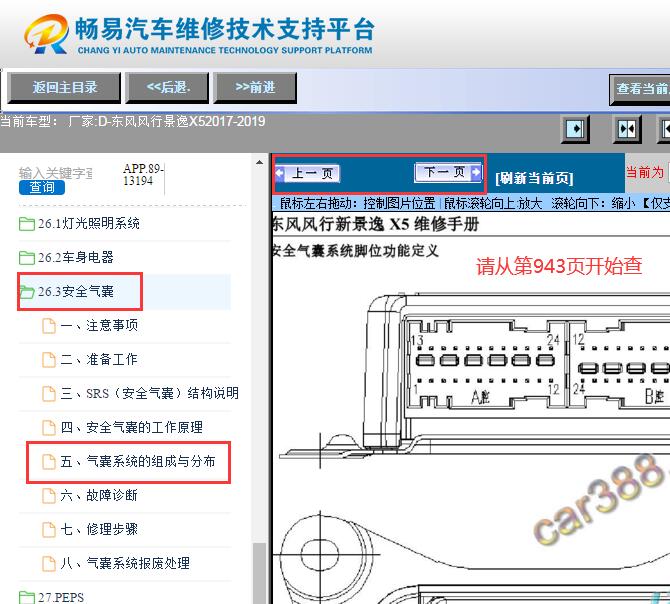Go forward with the >>前进 button

click(x=255, y=88)
